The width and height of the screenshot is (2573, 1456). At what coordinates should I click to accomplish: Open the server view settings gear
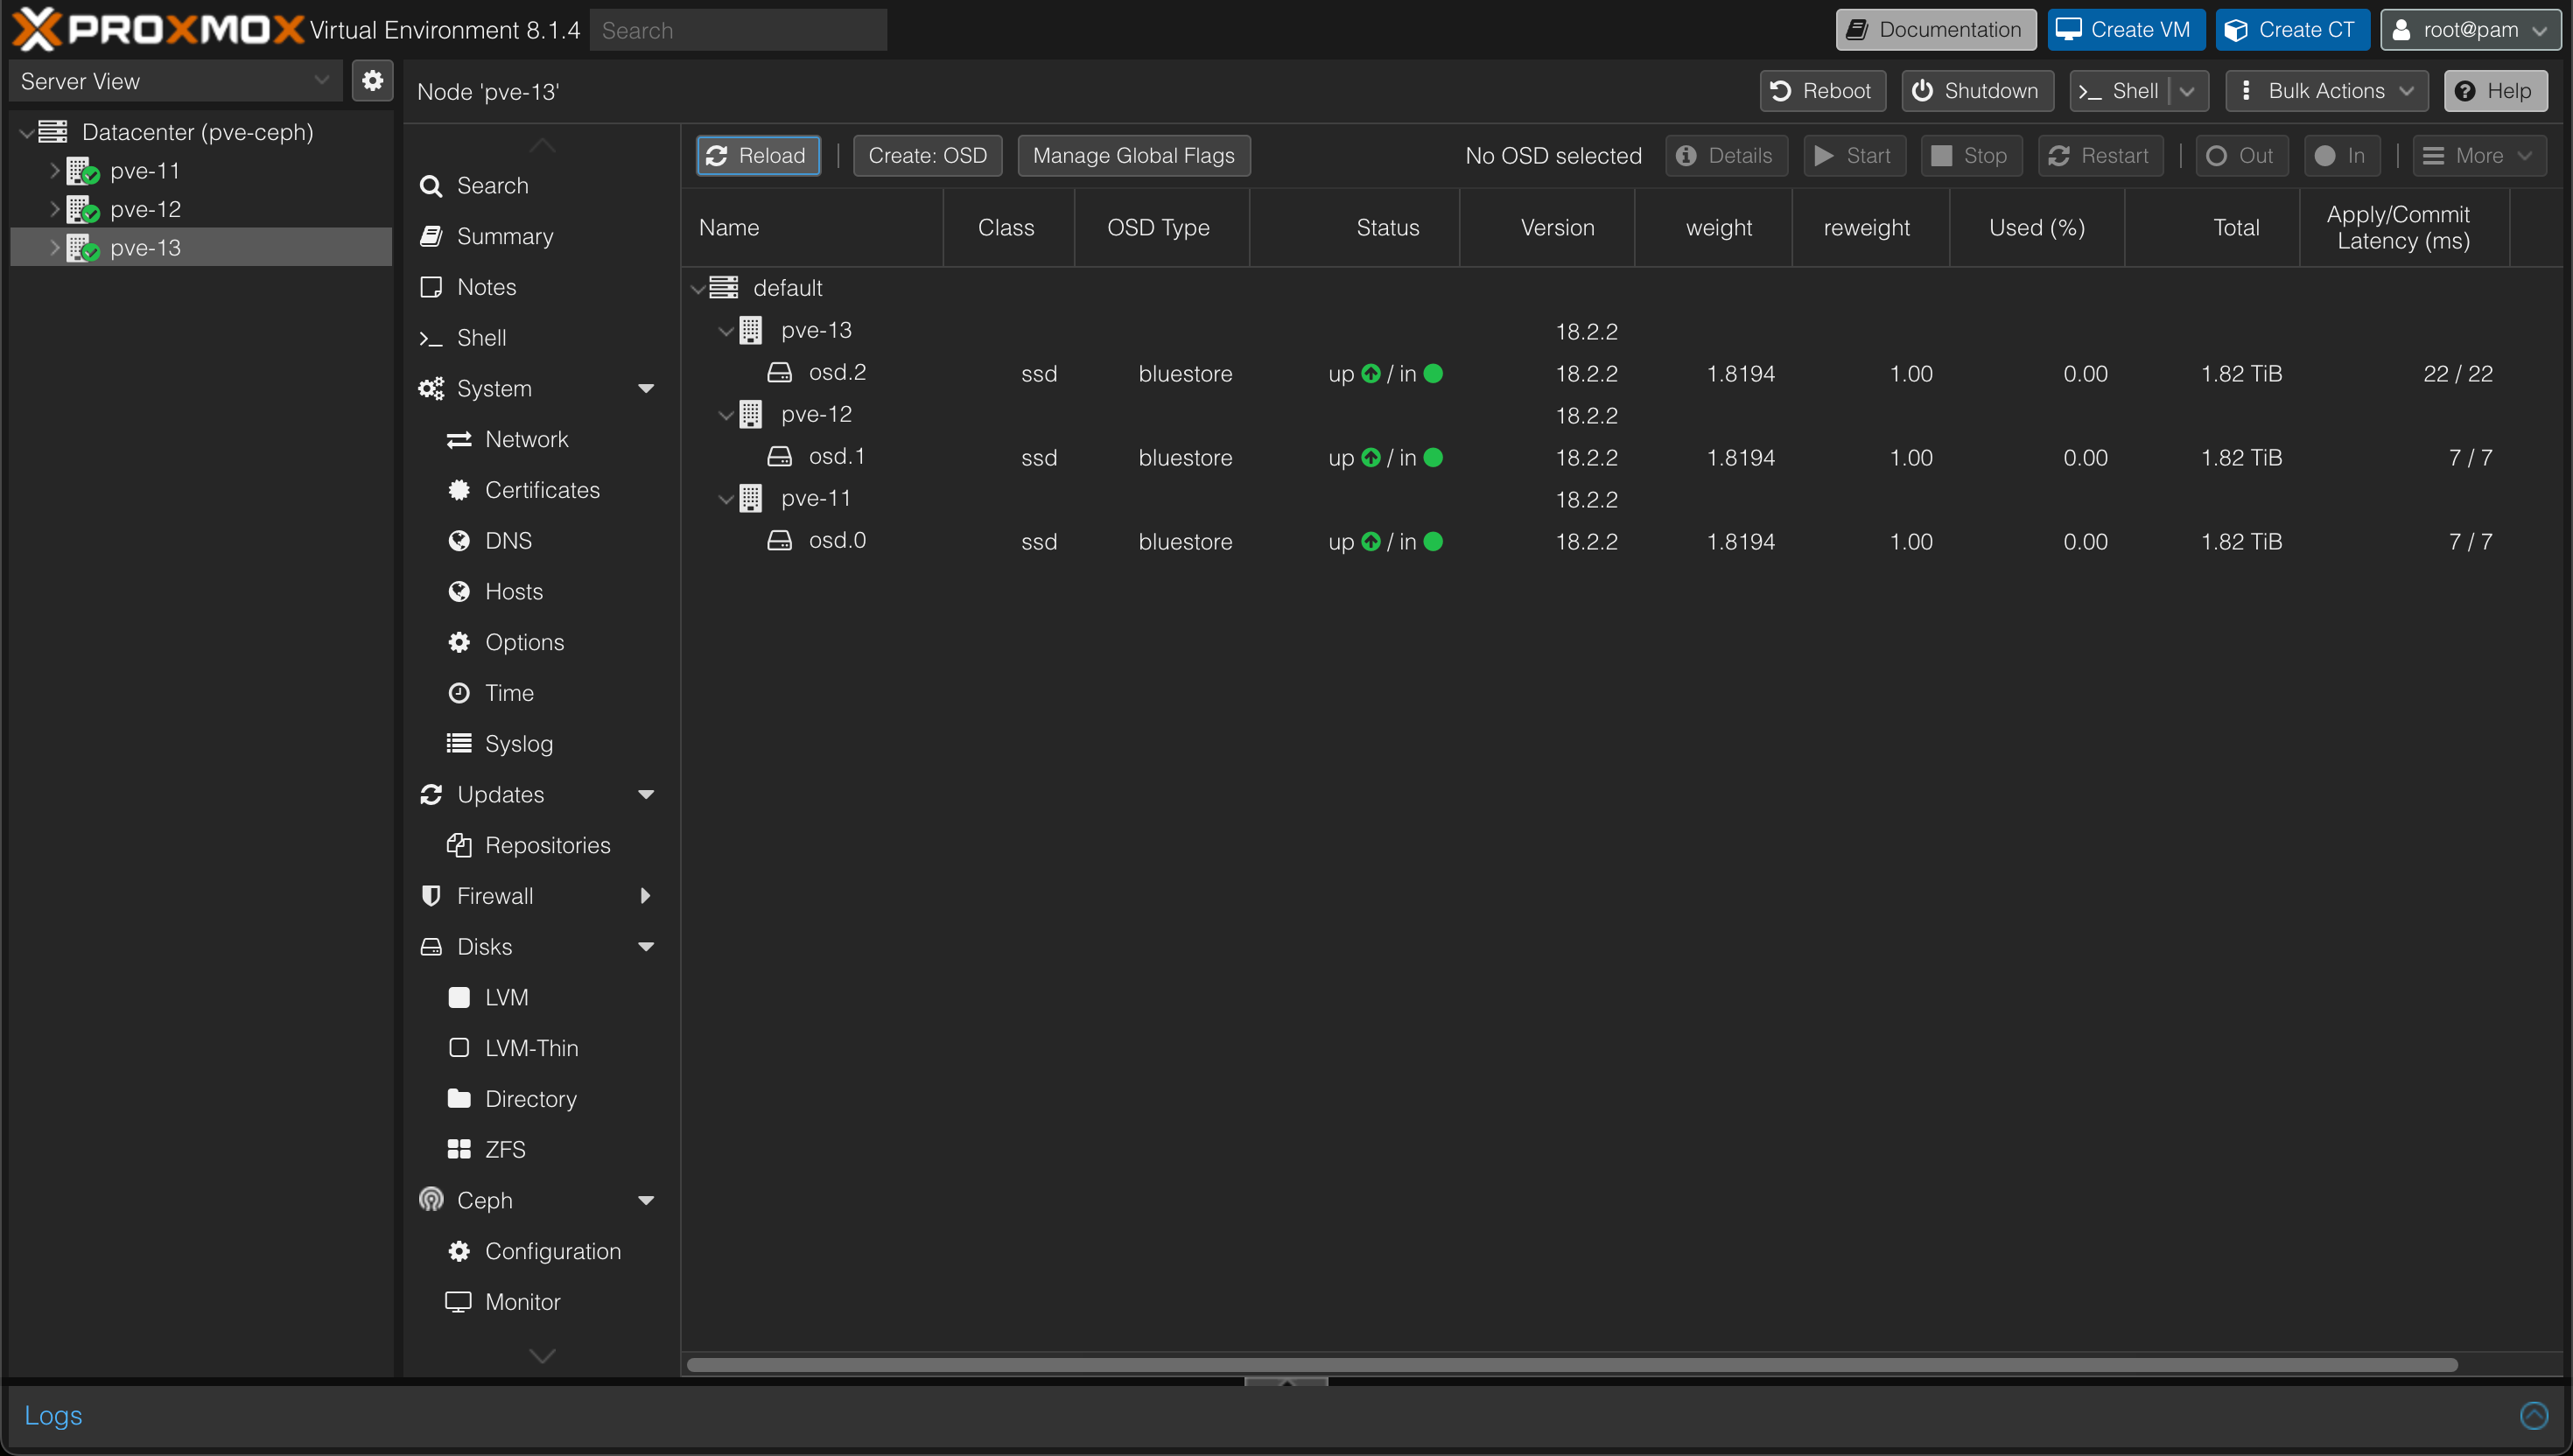click(x=372, y=81)
